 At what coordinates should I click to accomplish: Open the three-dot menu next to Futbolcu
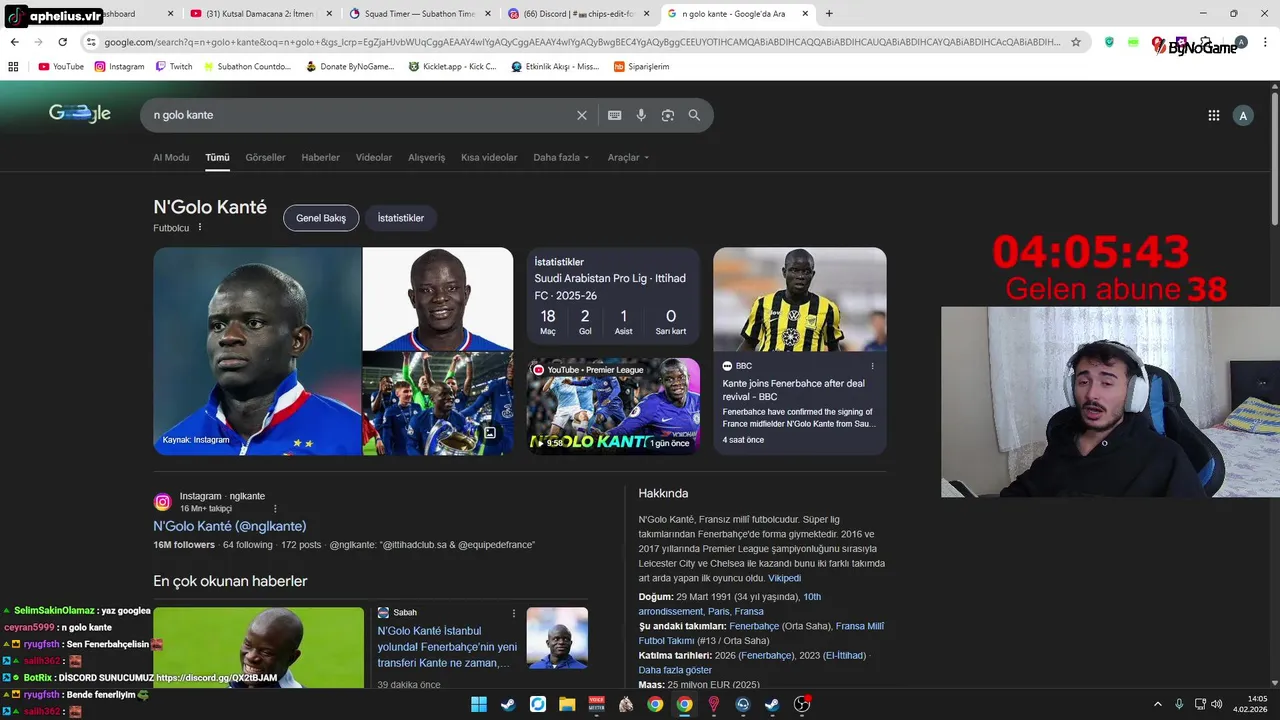pos(200,227)
